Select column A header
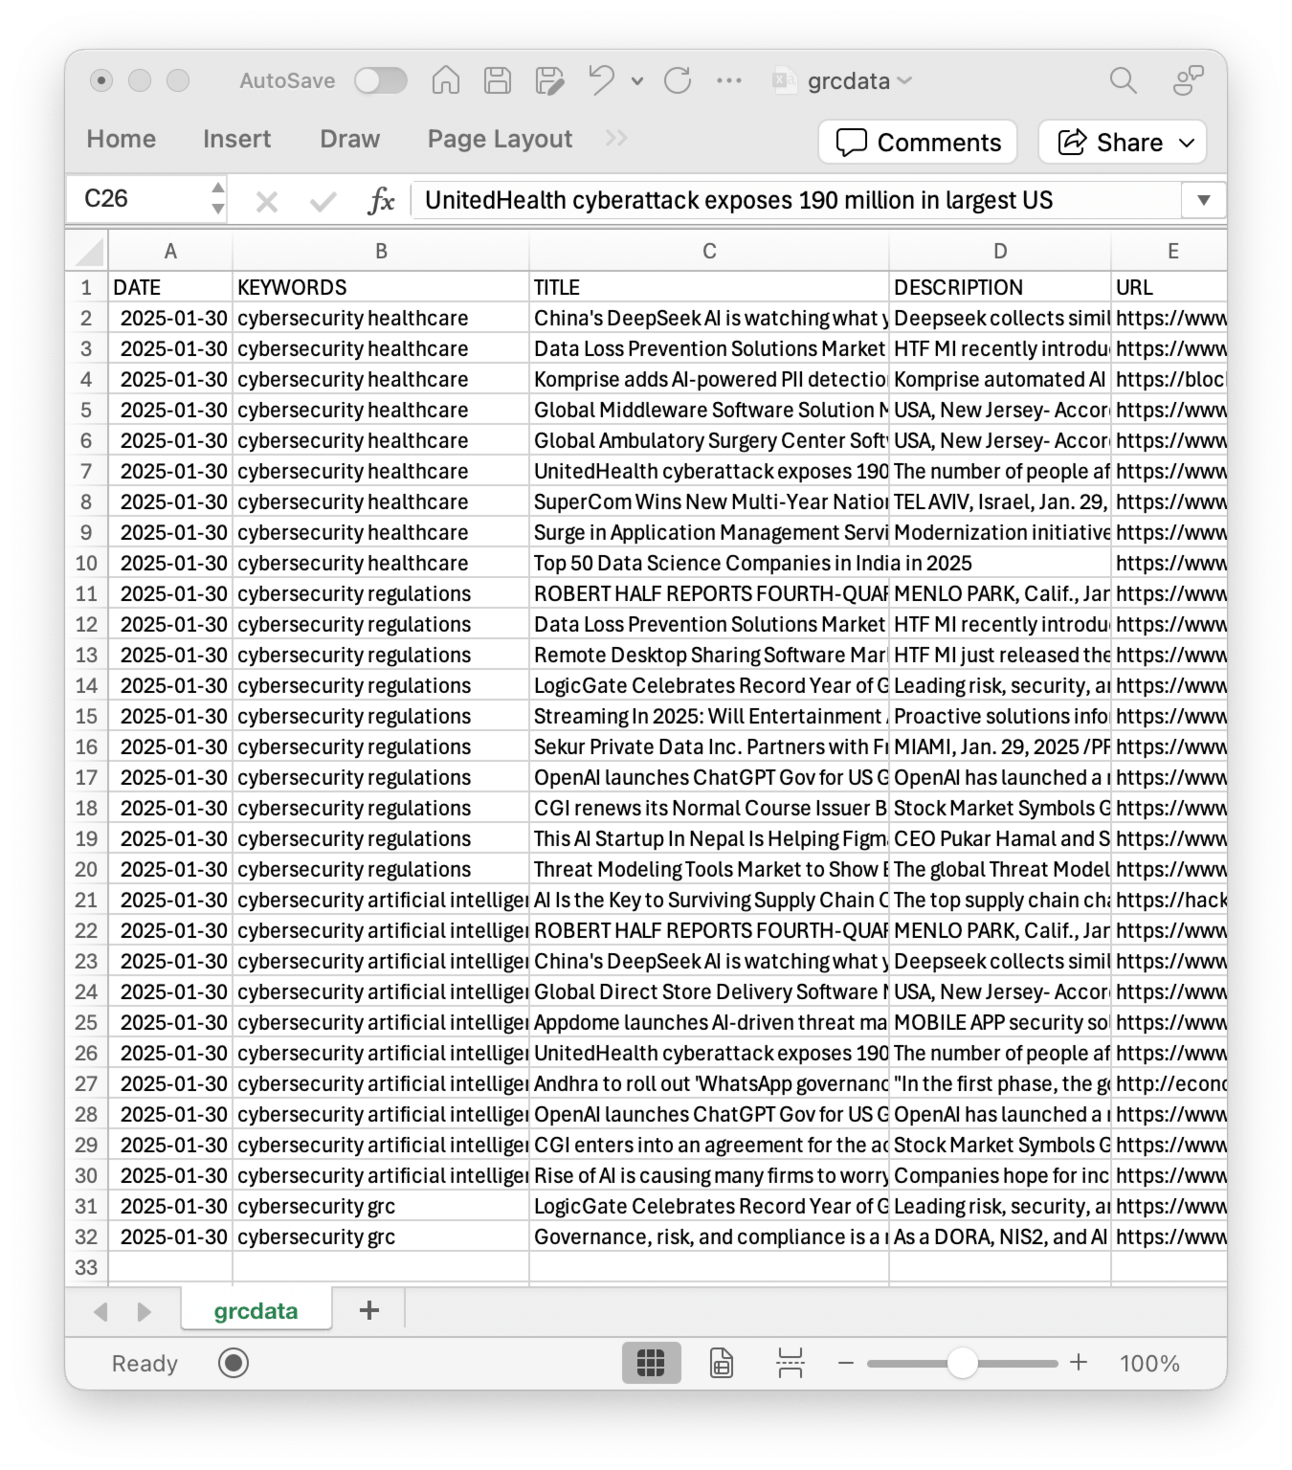 click(170, 251)
